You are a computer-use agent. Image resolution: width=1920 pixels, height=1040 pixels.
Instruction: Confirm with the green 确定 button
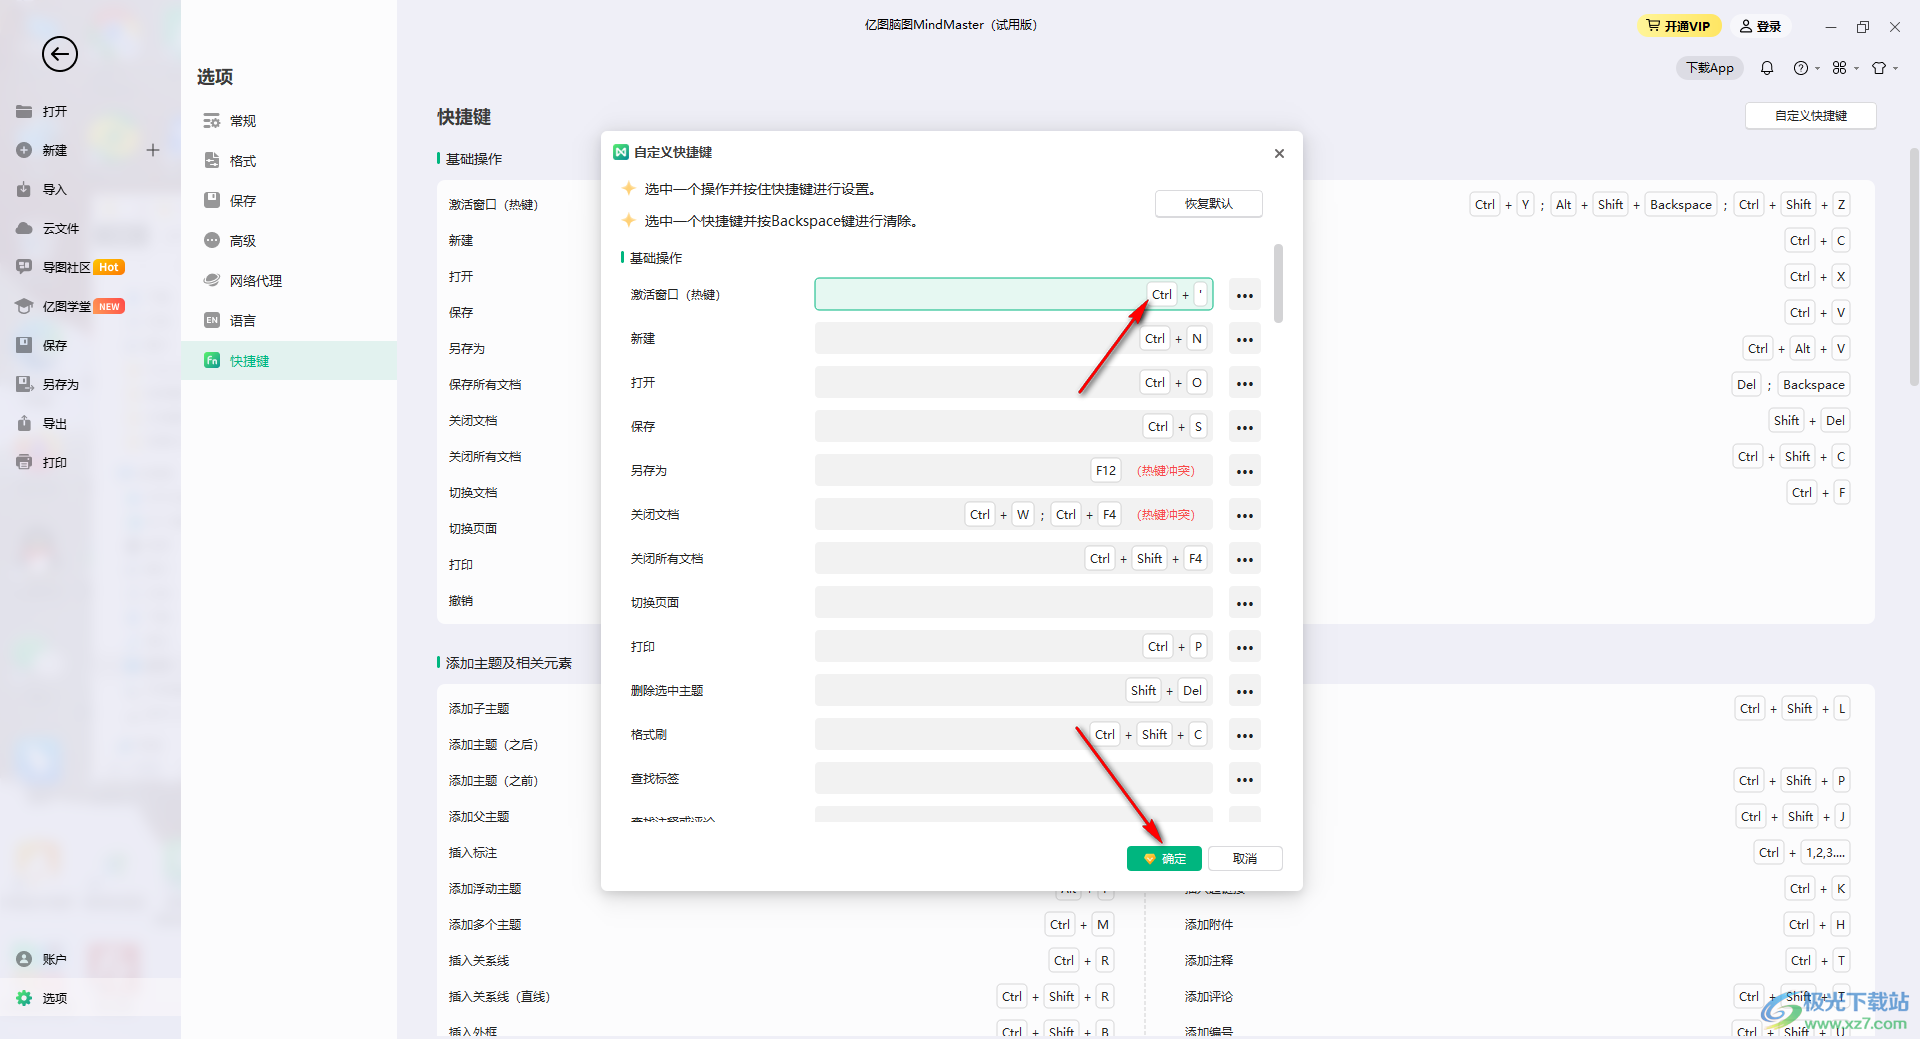1164,858
